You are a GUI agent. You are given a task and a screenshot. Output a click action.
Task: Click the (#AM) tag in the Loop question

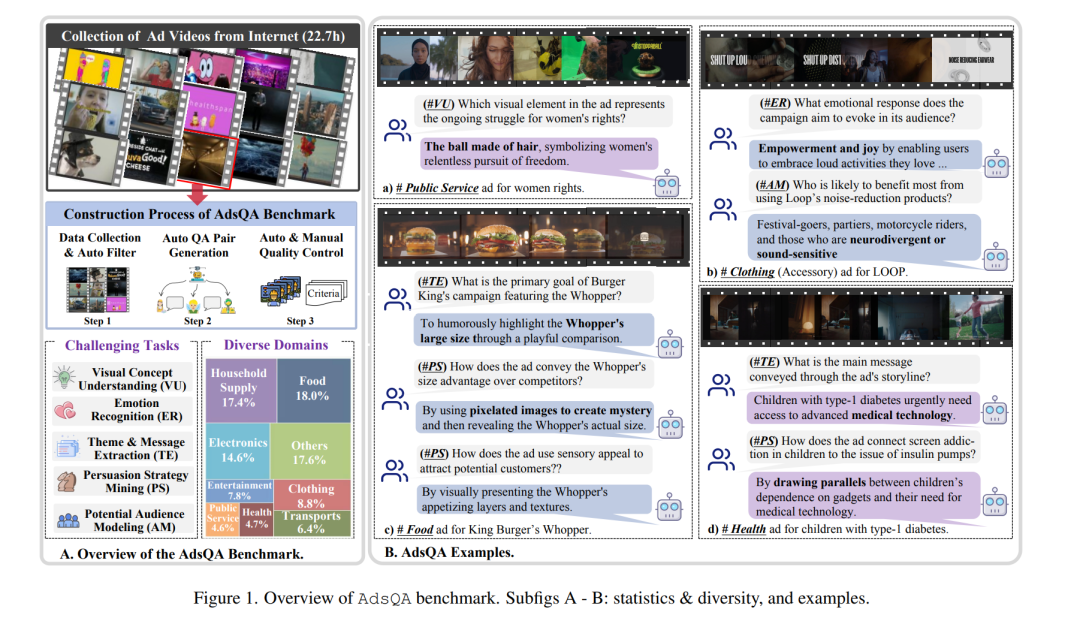coord(772,185)
